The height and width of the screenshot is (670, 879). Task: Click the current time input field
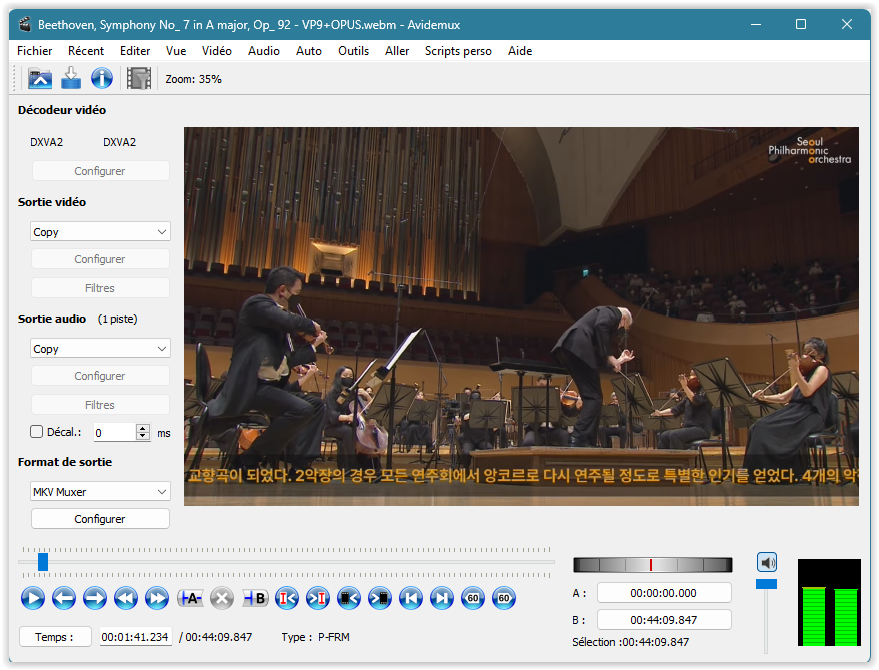point(135,637)
